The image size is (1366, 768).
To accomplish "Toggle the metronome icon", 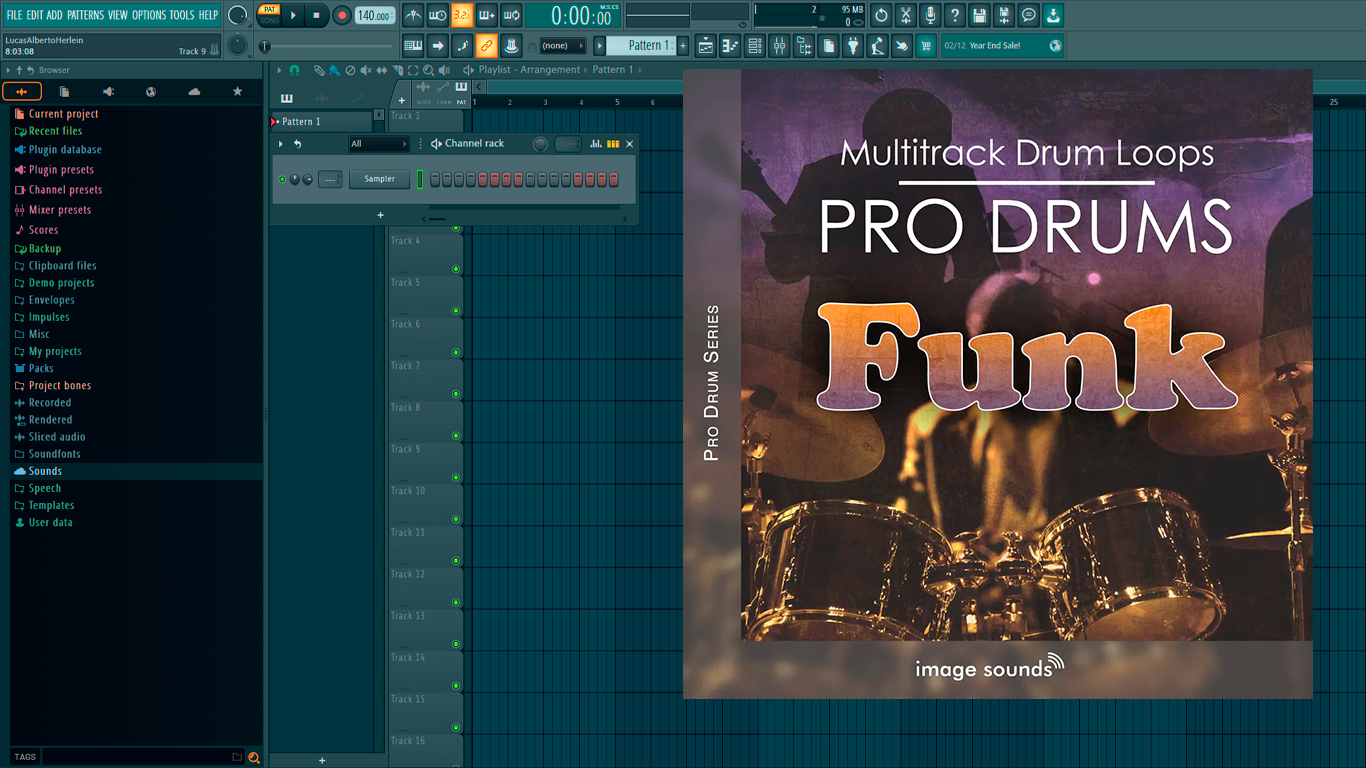I will (413, 15).
